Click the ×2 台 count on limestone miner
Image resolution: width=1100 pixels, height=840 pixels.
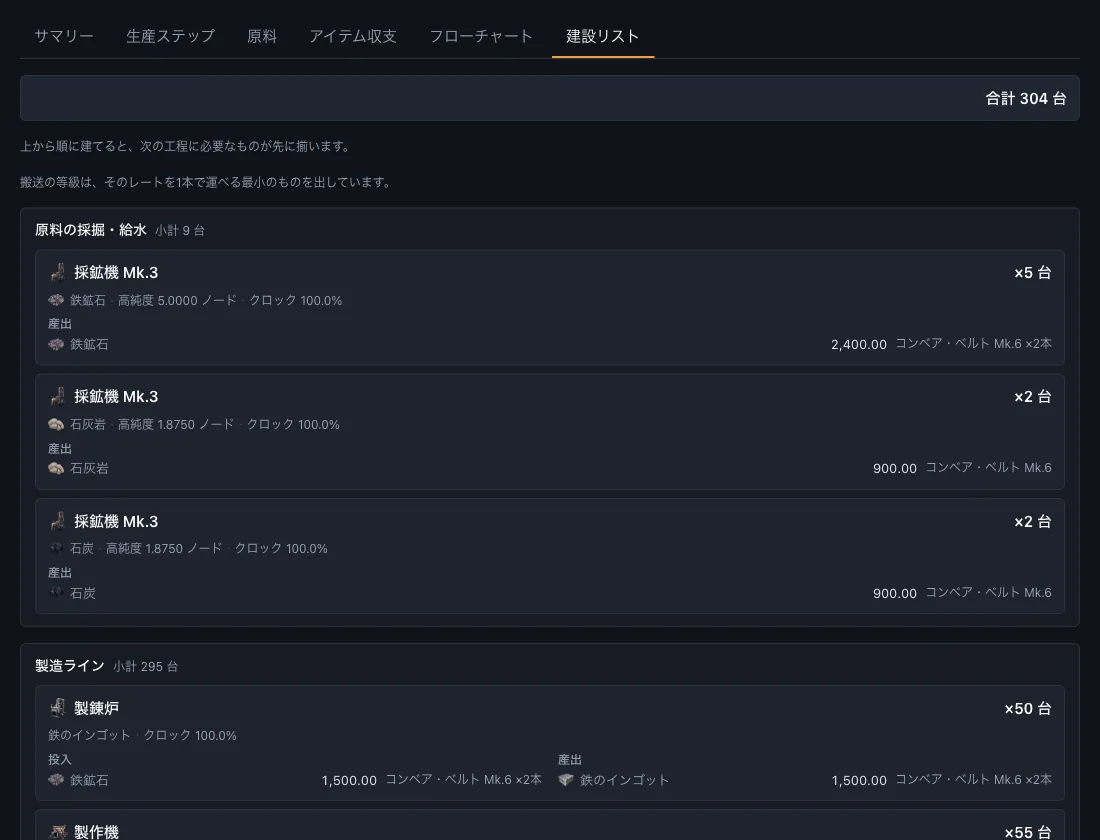(x=1033, y=396)
